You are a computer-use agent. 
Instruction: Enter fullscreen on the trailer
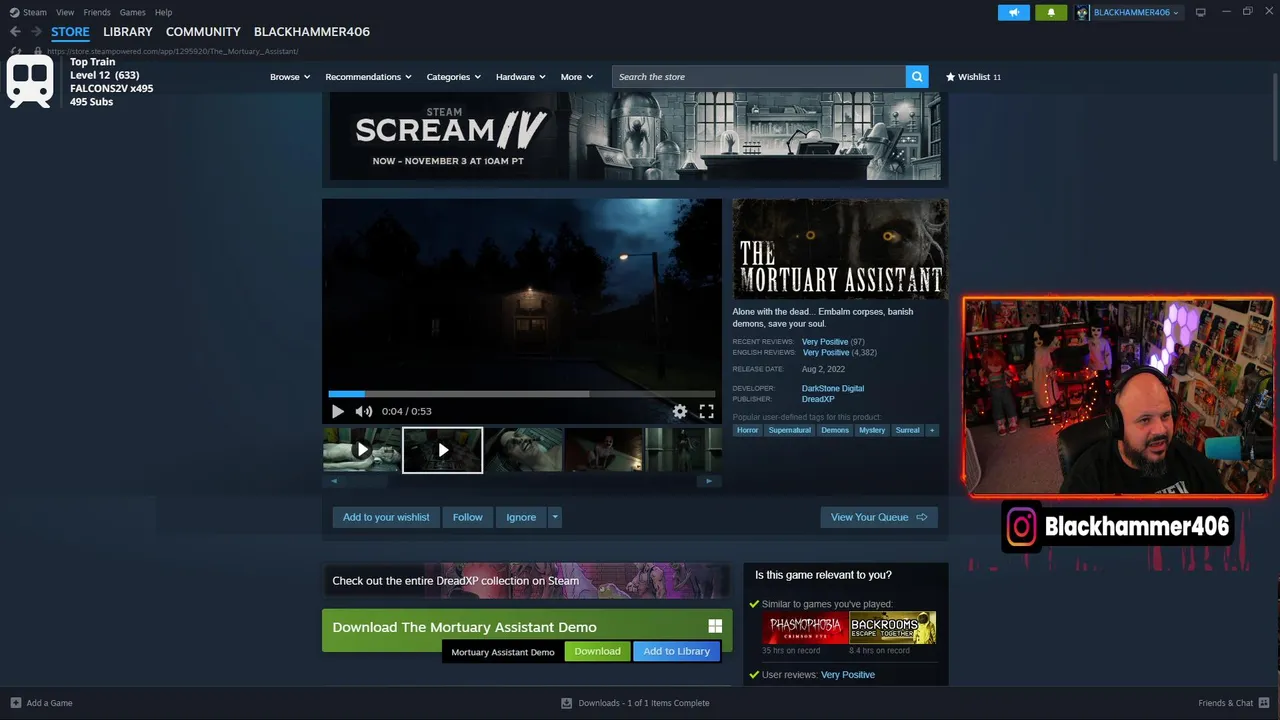point(707,411)
